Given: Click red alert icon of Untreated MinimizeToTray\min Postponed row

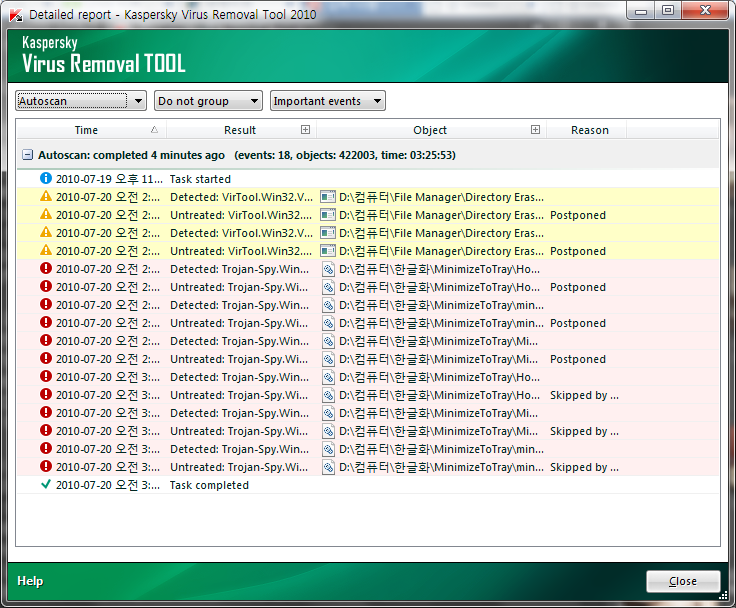Looking at the screenshot, I should 46,323.
